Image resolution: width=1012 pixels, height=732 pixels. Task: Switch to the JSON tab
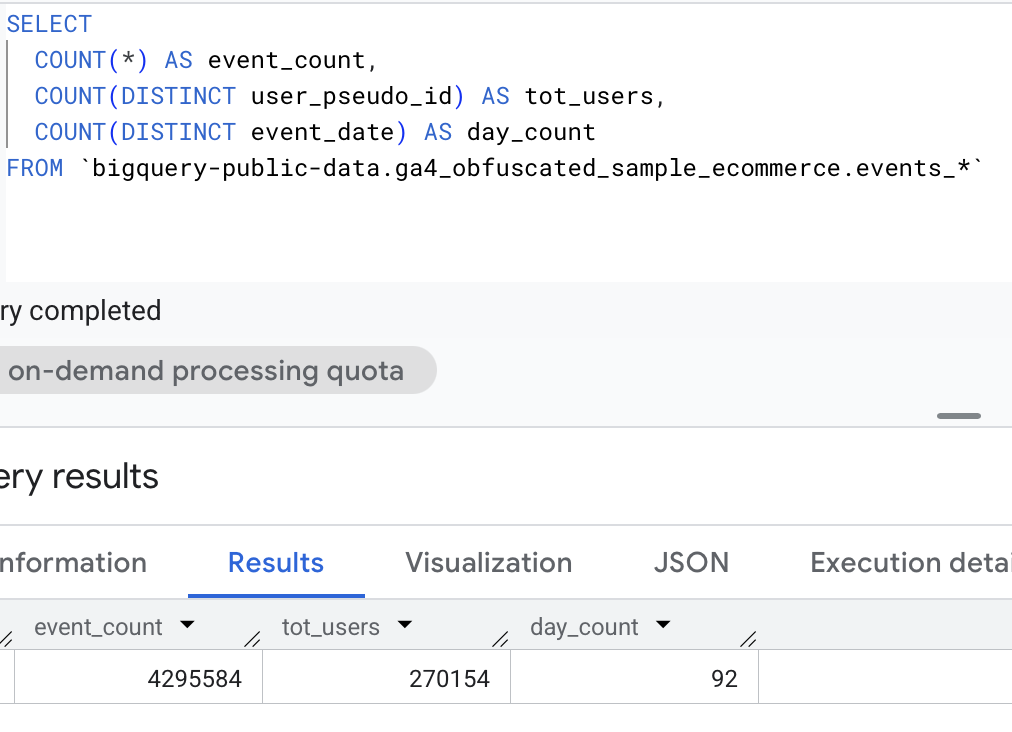click(x=691, y=563)
